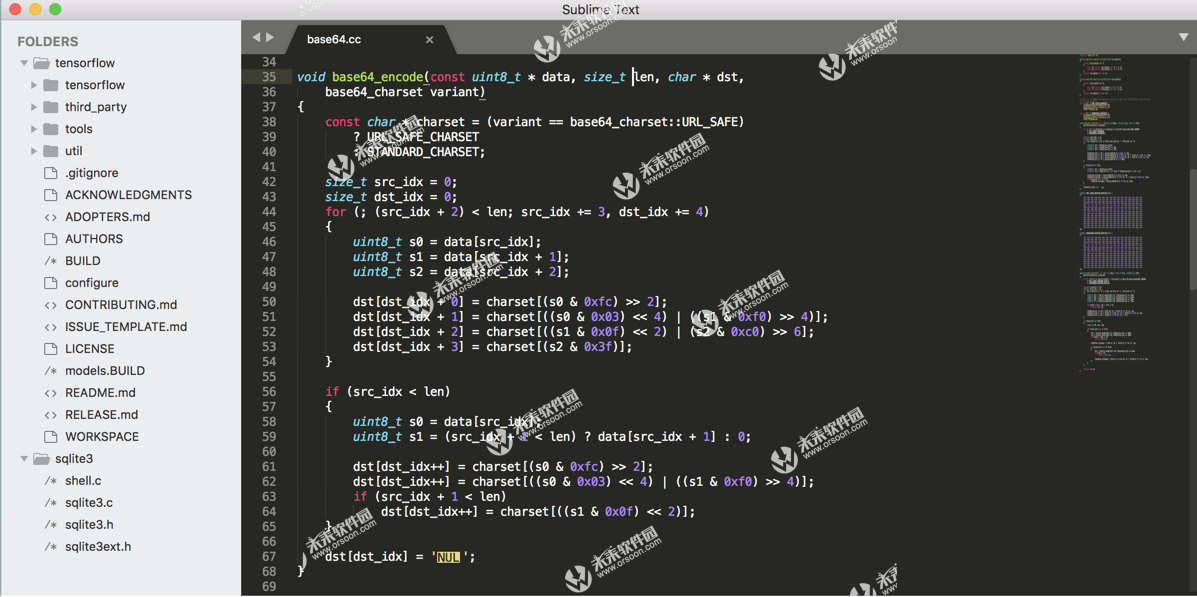Select the base64.cc tab
The height and width of the screenshot is (597, 1197).
point(372,39)
